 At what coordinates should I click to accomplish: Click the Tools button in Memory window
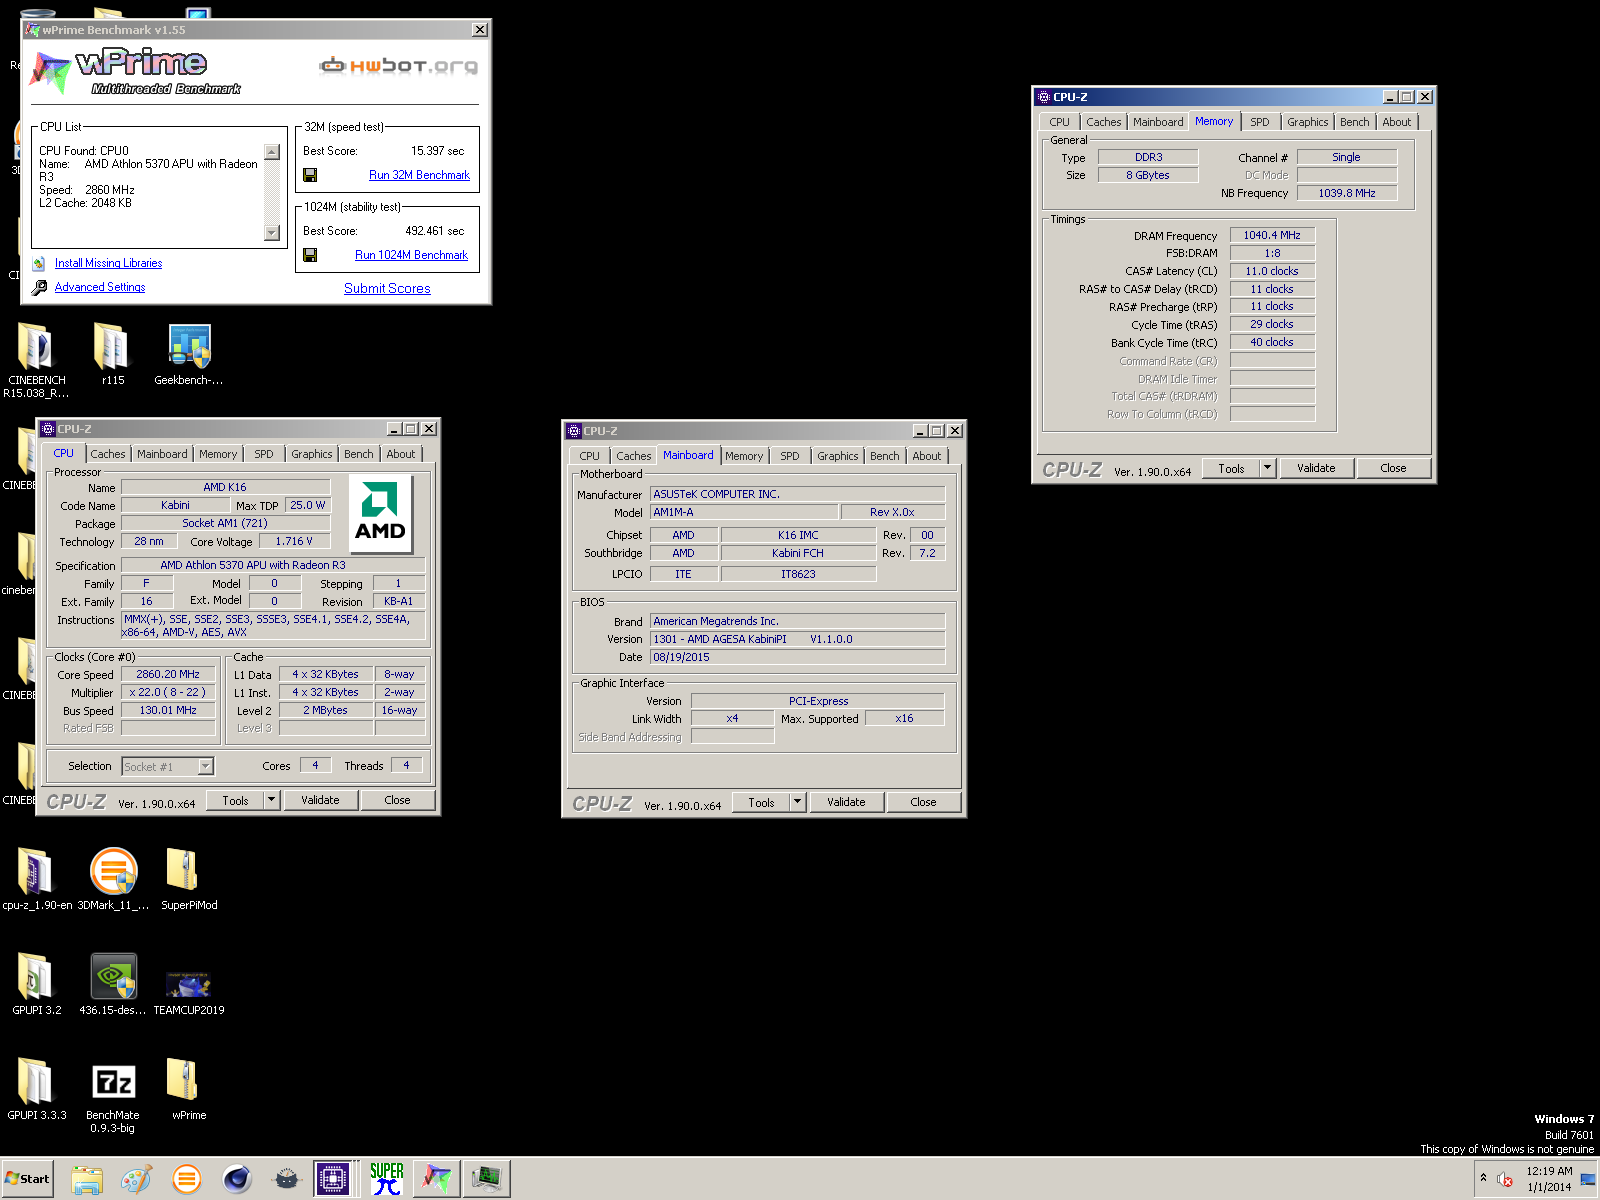click(x=1231, y=468)
